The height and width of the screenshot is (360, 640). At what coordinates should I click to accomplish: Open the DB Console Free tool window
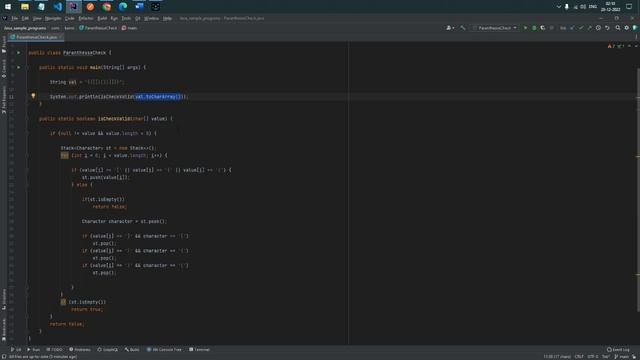(164, 350)
